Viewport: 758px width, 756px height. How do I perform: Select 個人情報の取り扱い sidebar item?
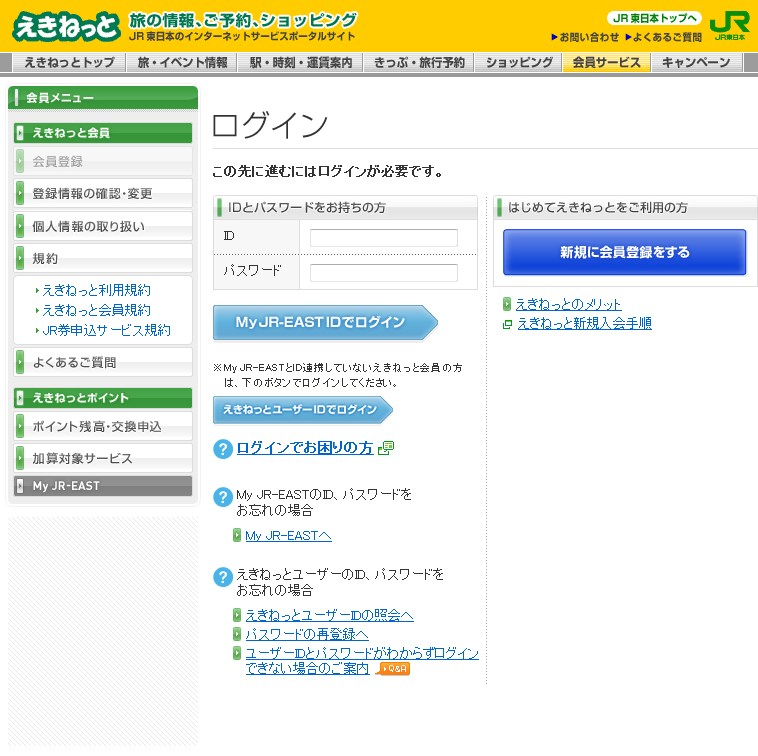click(103, 226)
